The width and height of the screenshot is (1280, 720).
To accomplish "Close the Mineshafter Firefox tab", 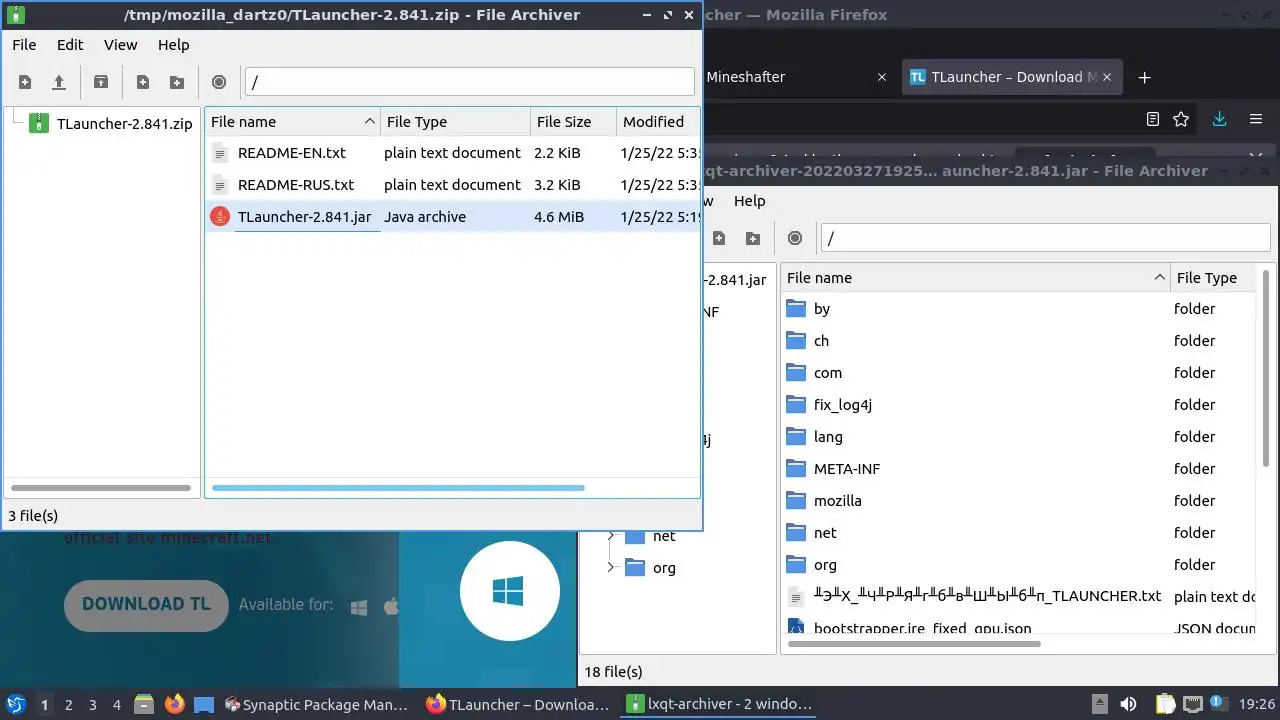I will coord(882,77).
